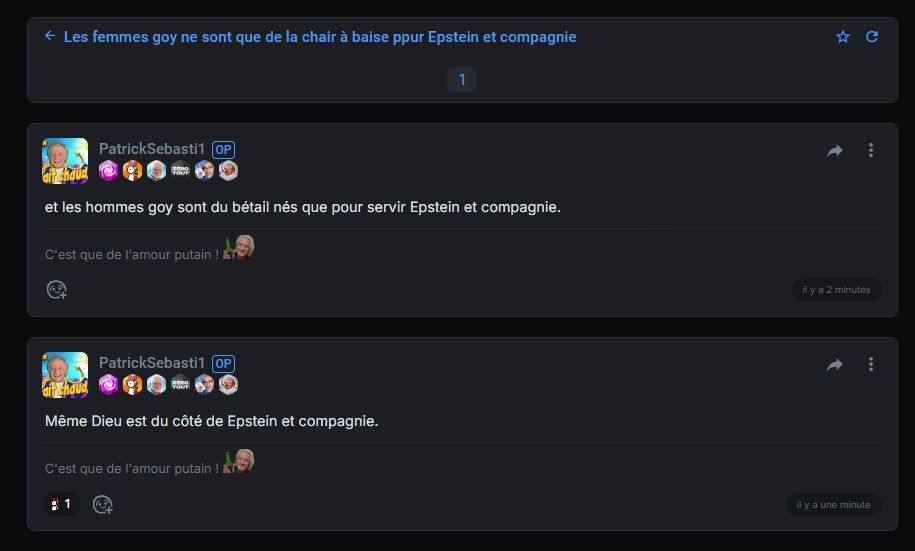Click the avatar thumbnail on the second post

tap(65, 375)
